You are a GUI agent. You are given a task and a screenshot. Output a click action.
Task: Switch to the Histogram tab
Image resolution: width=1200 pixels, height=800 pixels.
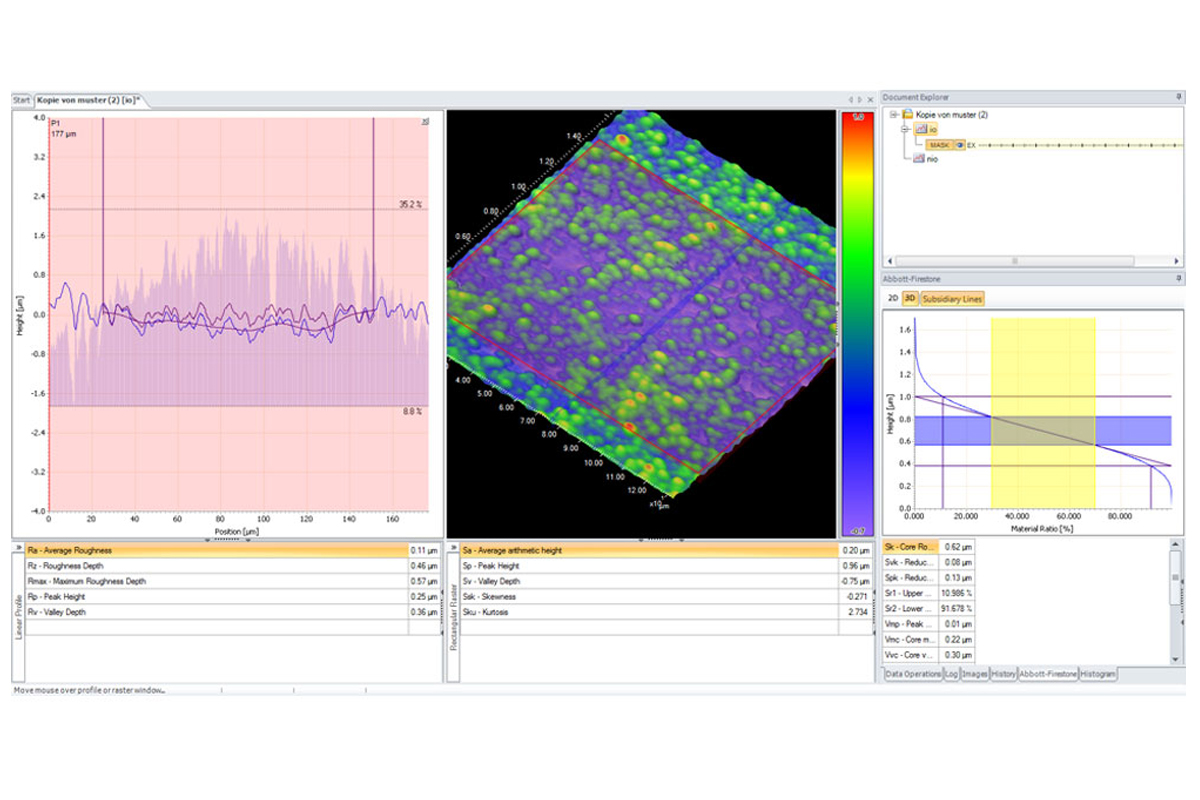(1098, 674)
